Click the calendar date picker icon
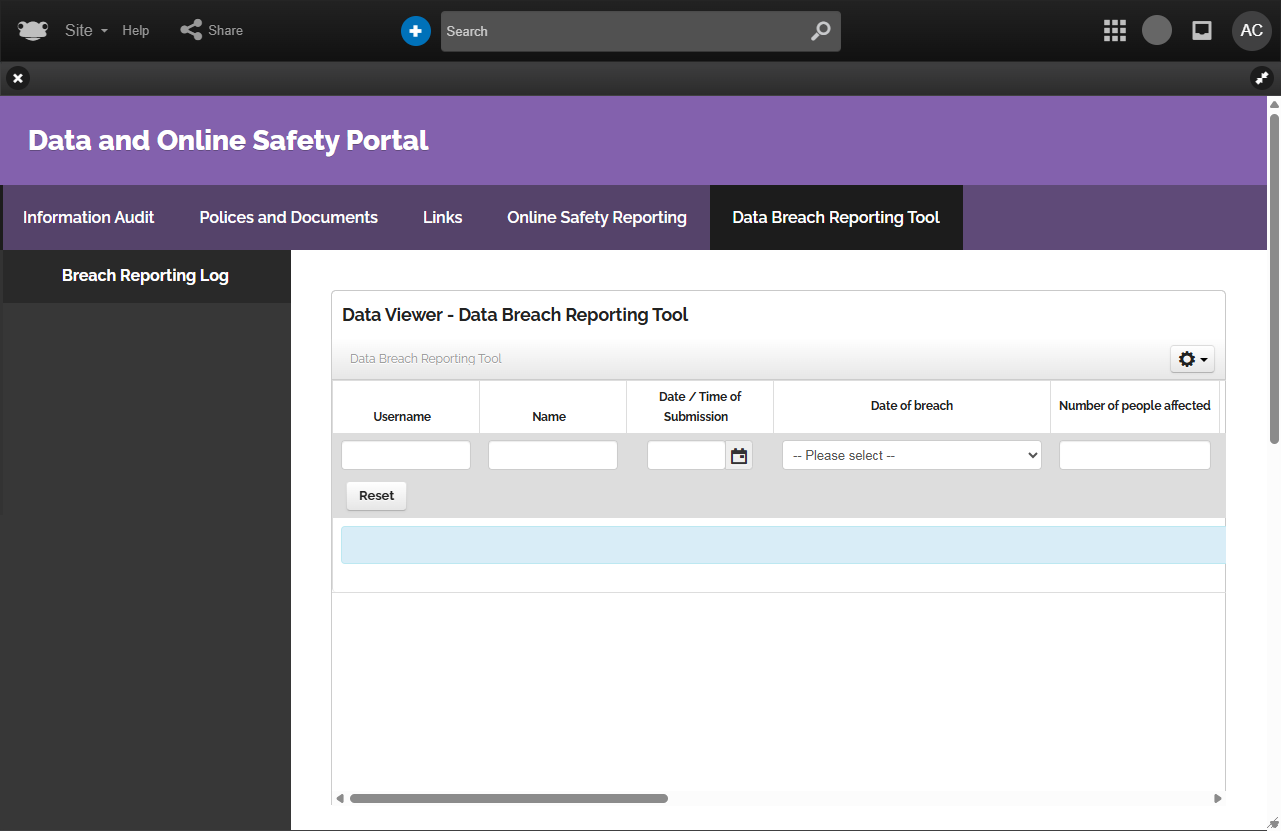Screen dimensions: 1281x831 tap(739, 456)
